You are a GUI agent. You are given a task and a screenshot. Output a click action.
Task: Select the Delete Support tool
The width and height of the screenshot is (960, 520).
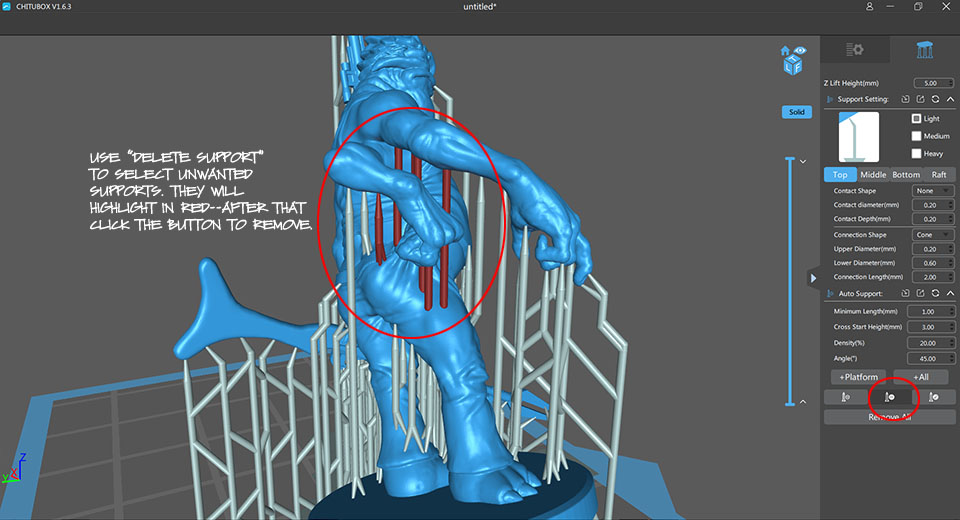tap(889, 397)
